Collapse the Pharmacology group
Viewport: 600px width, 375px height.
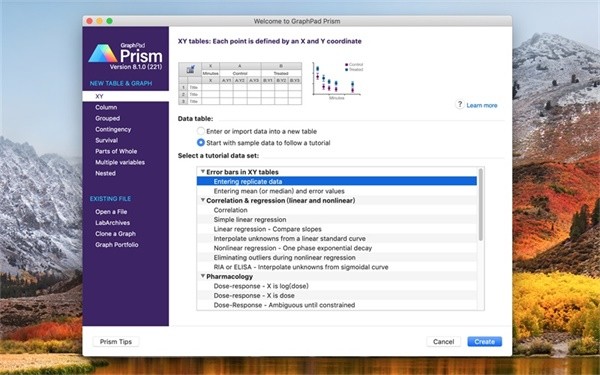coord(203,276)
